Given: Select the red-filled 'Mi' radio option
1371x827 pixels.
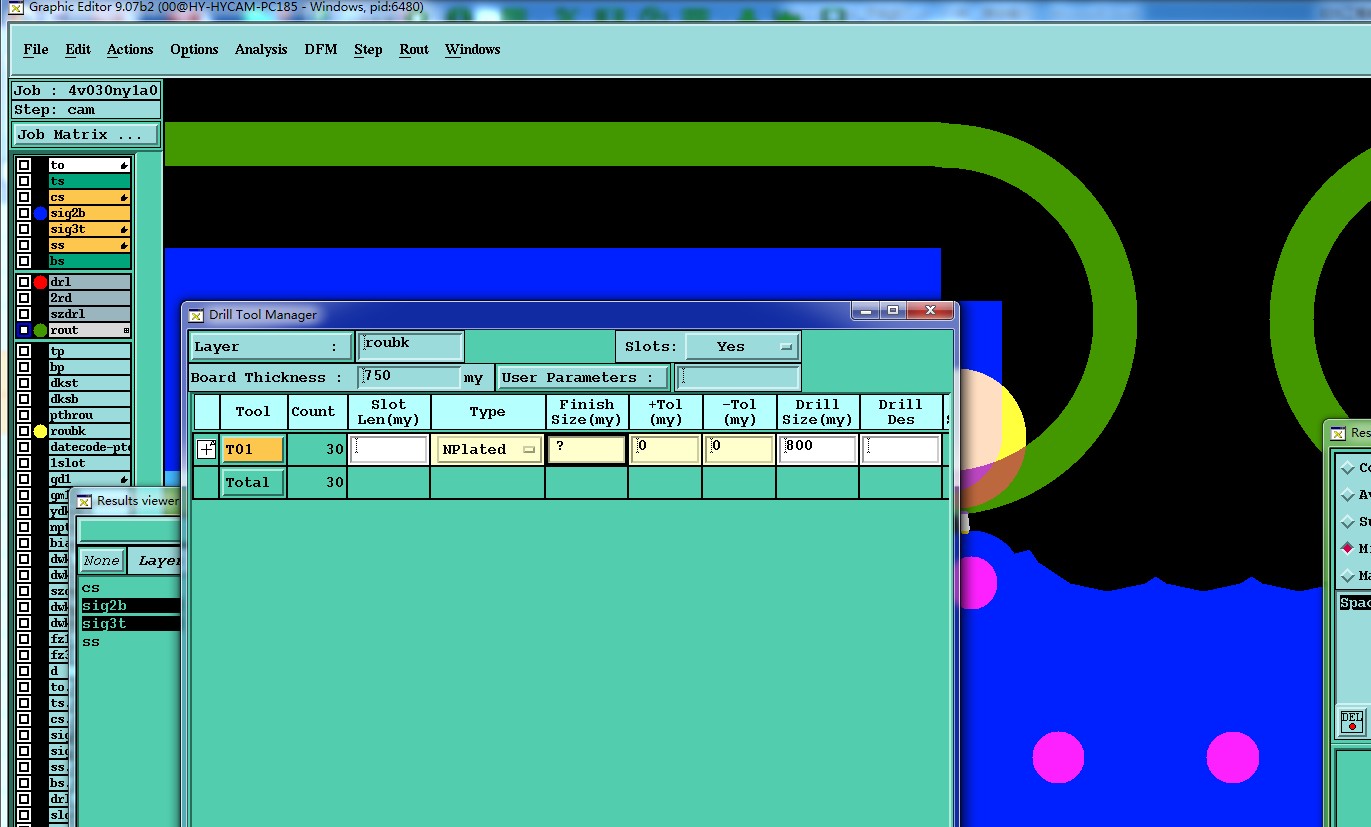Looking at the screenshot, I should pos(1349,548).
